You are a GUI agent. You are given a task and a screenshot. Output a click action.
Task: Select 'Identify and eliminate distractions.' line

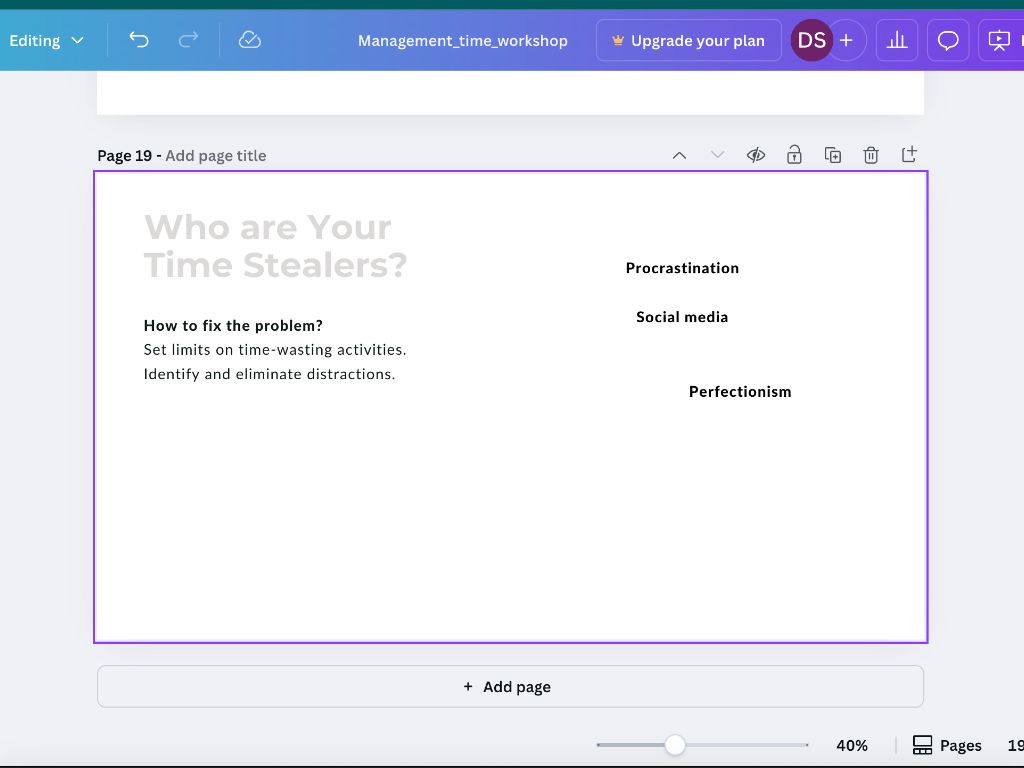tap(269, 374)
